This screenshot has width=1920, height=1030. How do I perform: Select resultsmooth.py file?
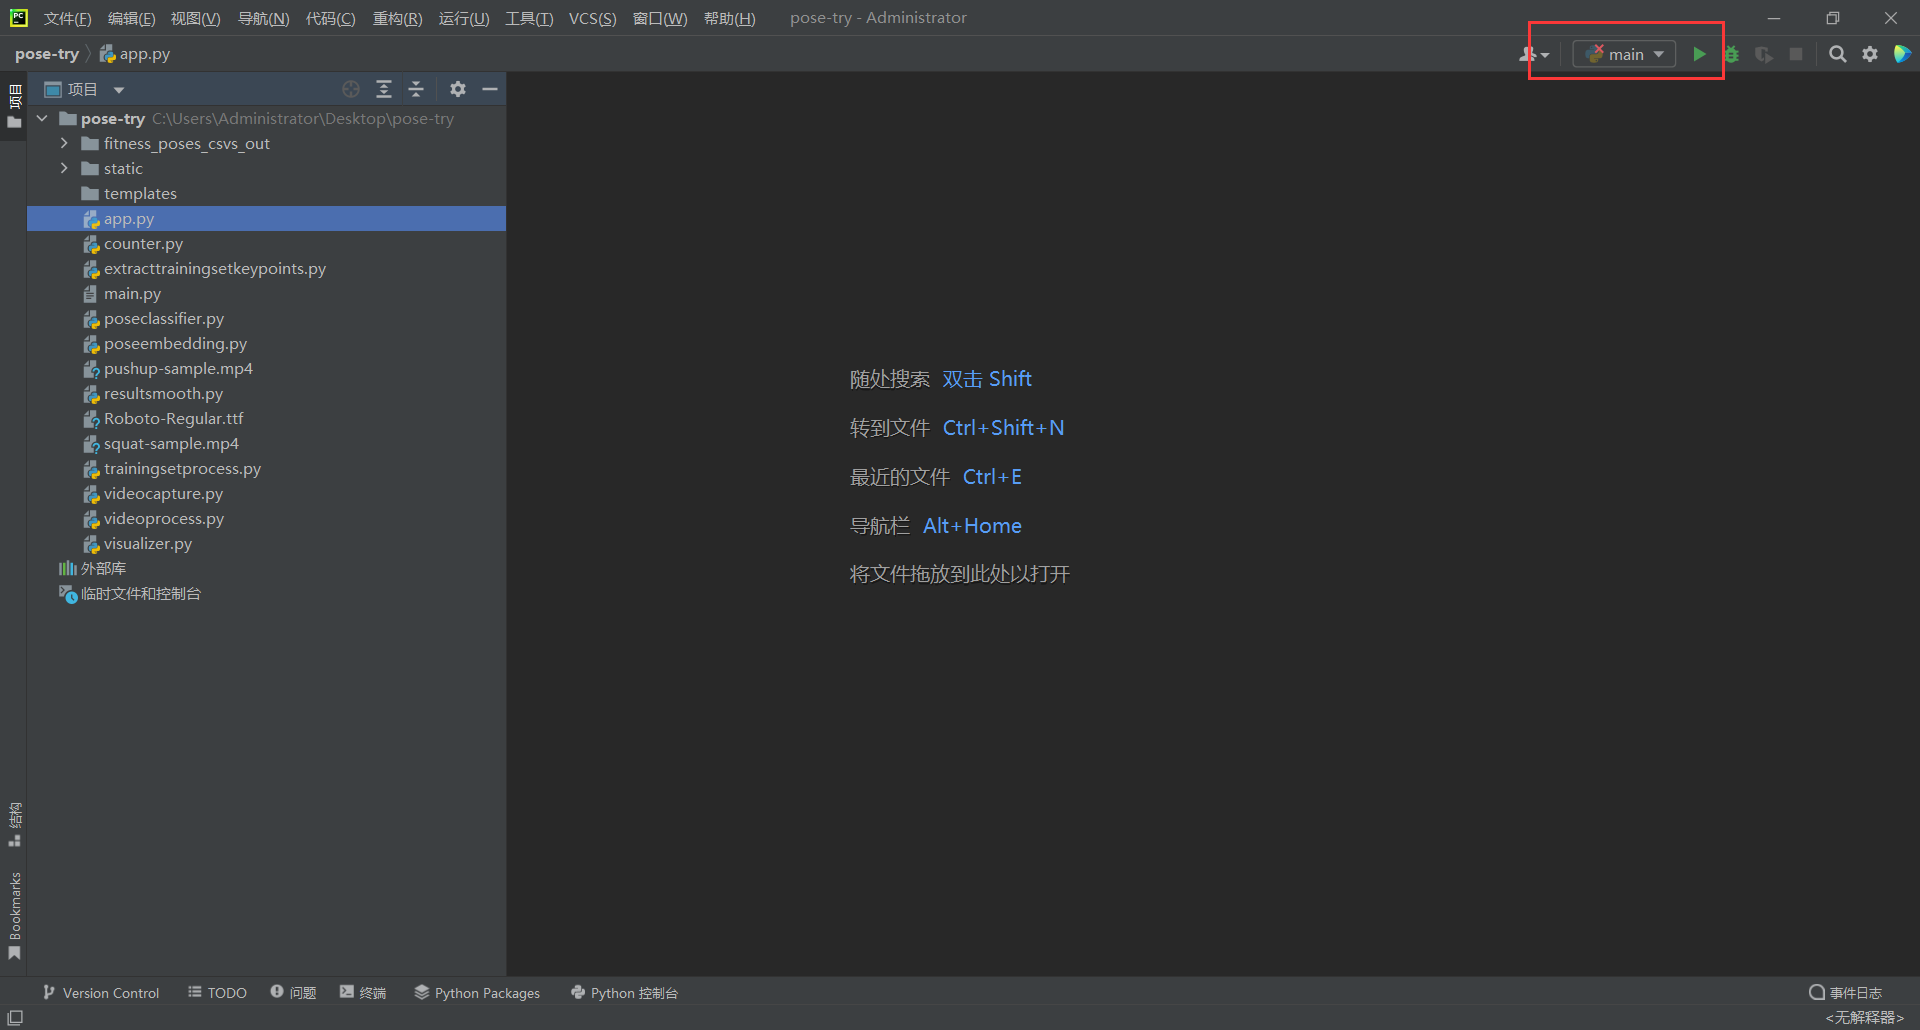click(163, 393)
